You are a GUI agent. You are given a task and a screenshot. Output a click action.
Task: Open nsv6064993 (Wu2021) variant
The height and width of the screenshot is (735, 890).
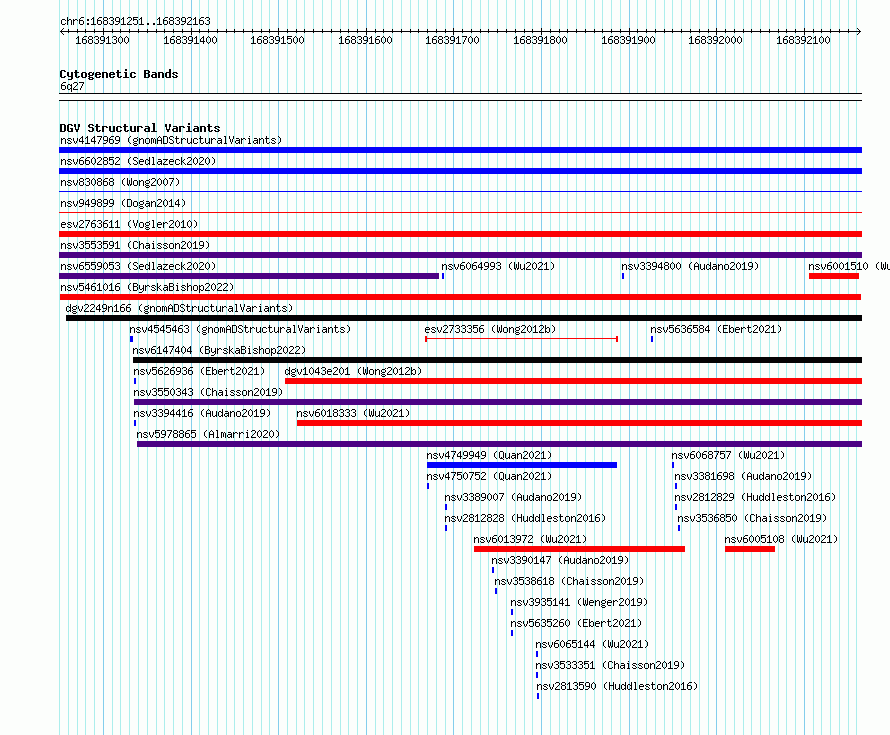point(498,266)
